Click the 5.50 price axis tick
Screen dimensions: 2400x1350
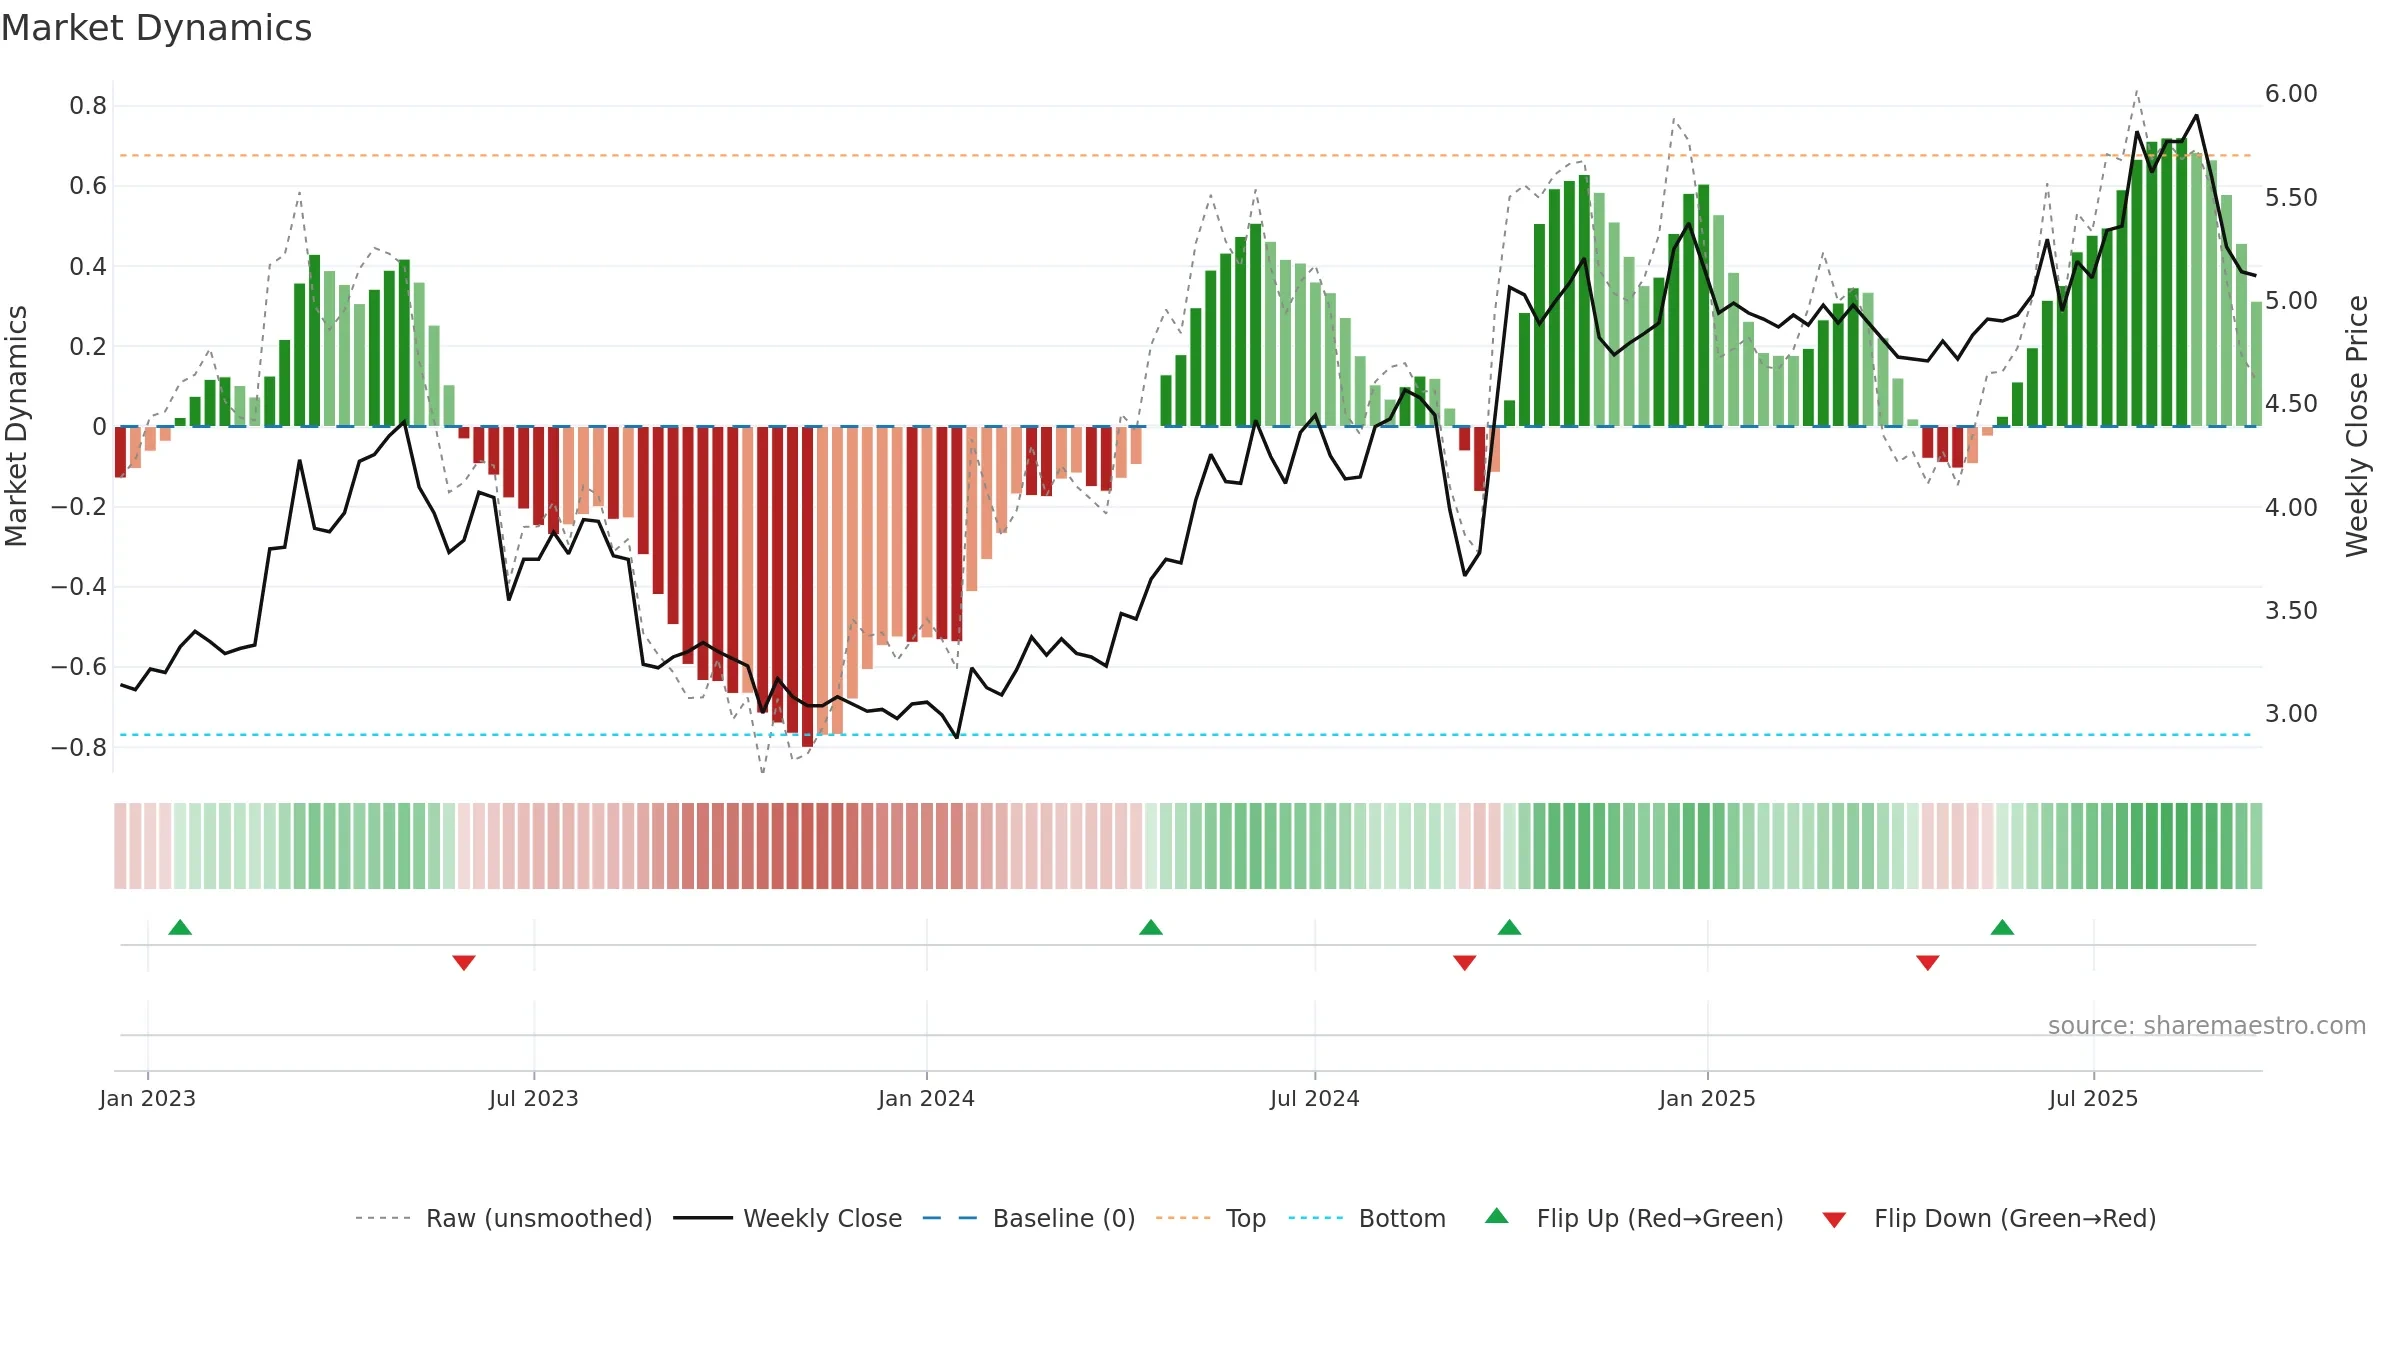pos(2291,198)
